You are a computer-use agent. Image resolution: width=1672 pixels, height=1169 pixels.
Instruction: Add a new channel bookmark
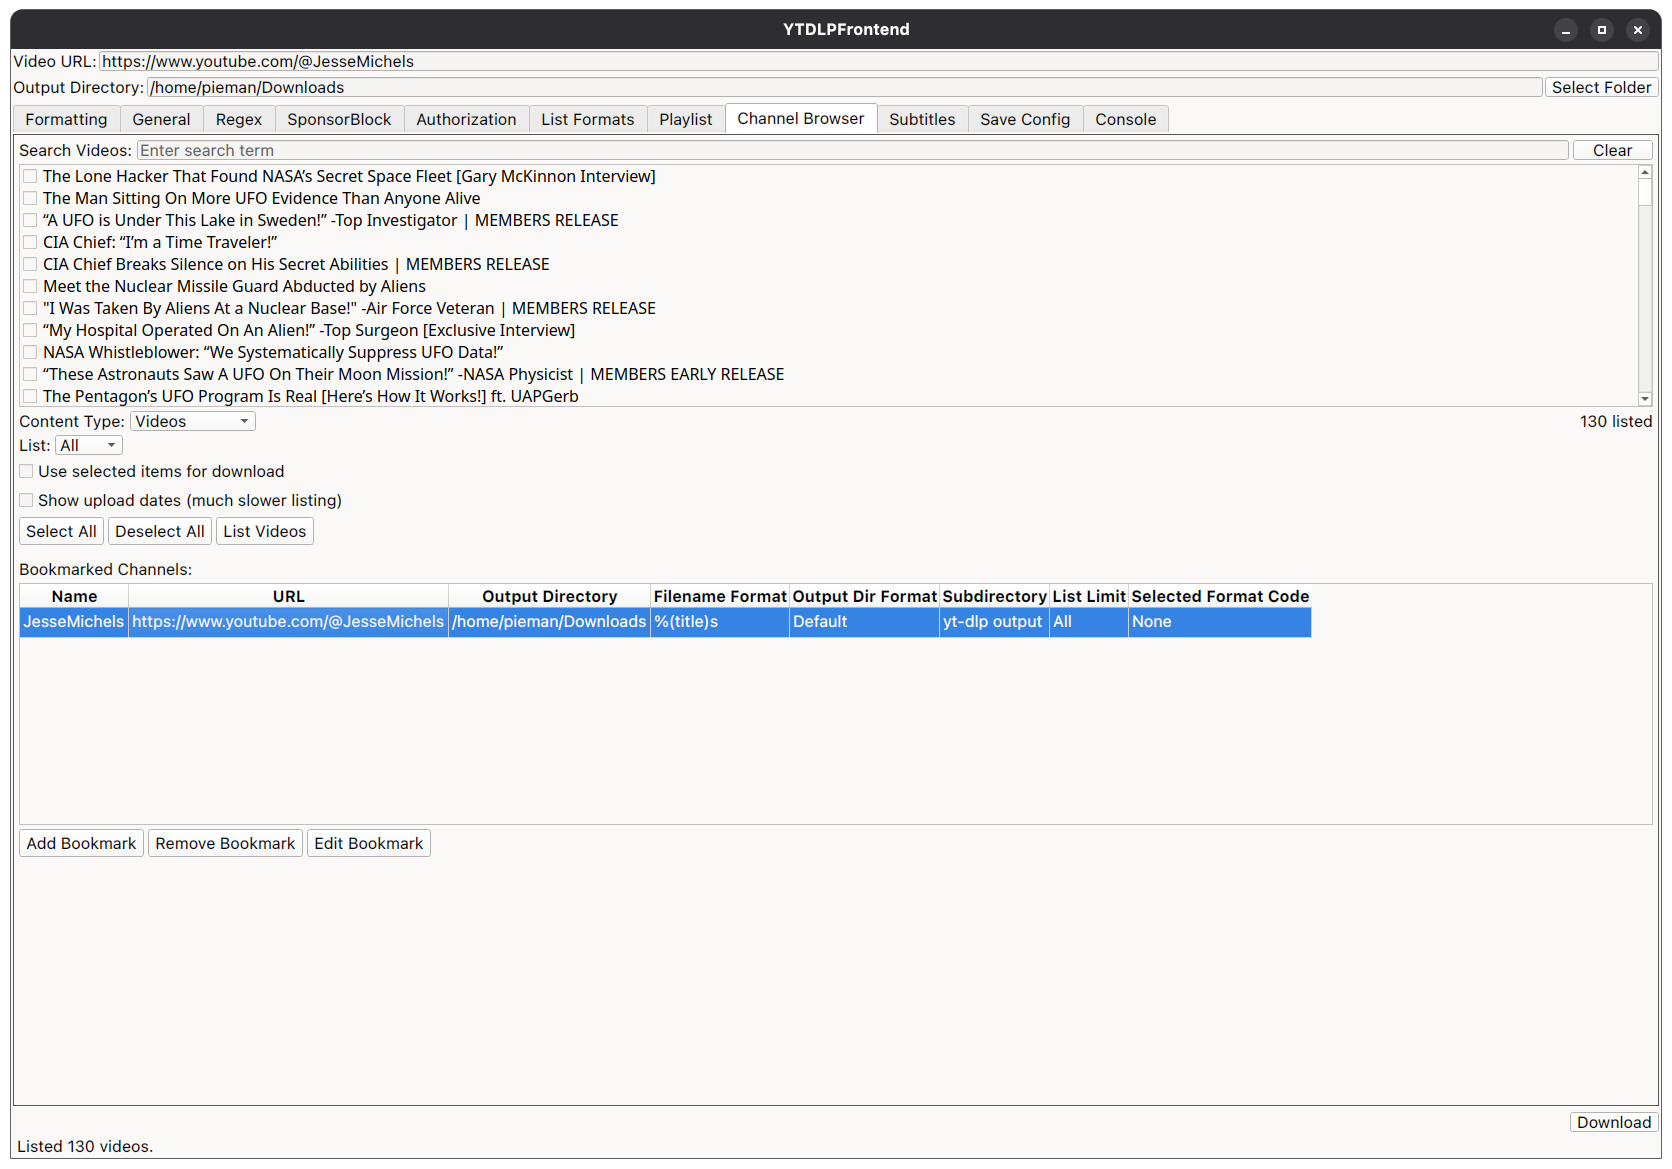click(x=81, y=843)
